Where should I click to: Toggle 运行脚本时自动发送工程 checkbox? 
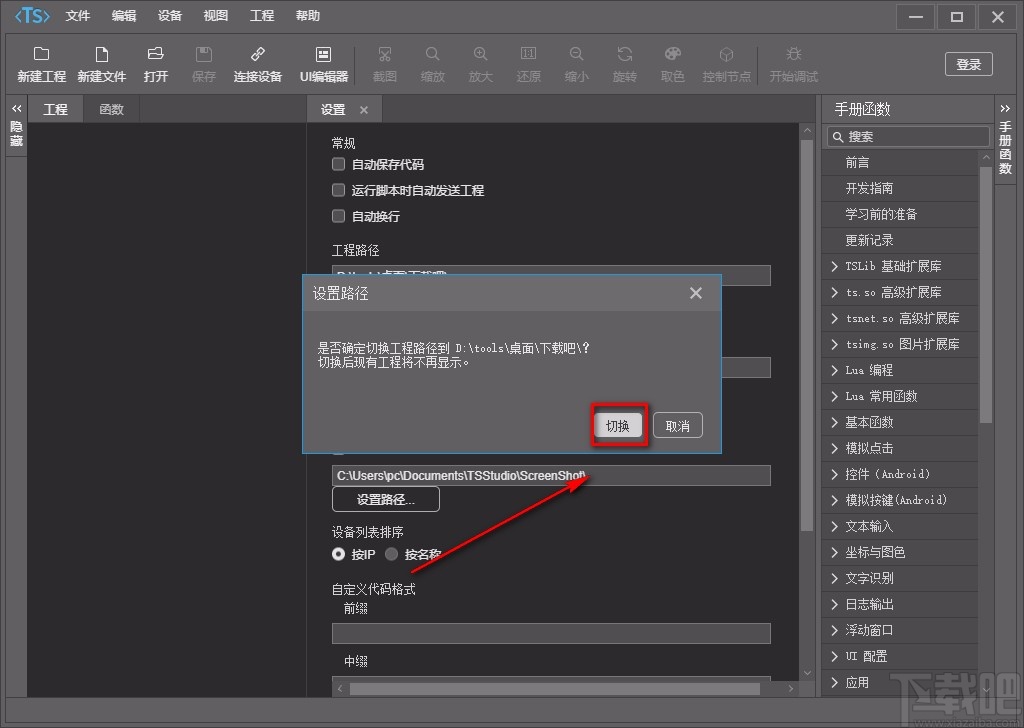tap(339, 190)
